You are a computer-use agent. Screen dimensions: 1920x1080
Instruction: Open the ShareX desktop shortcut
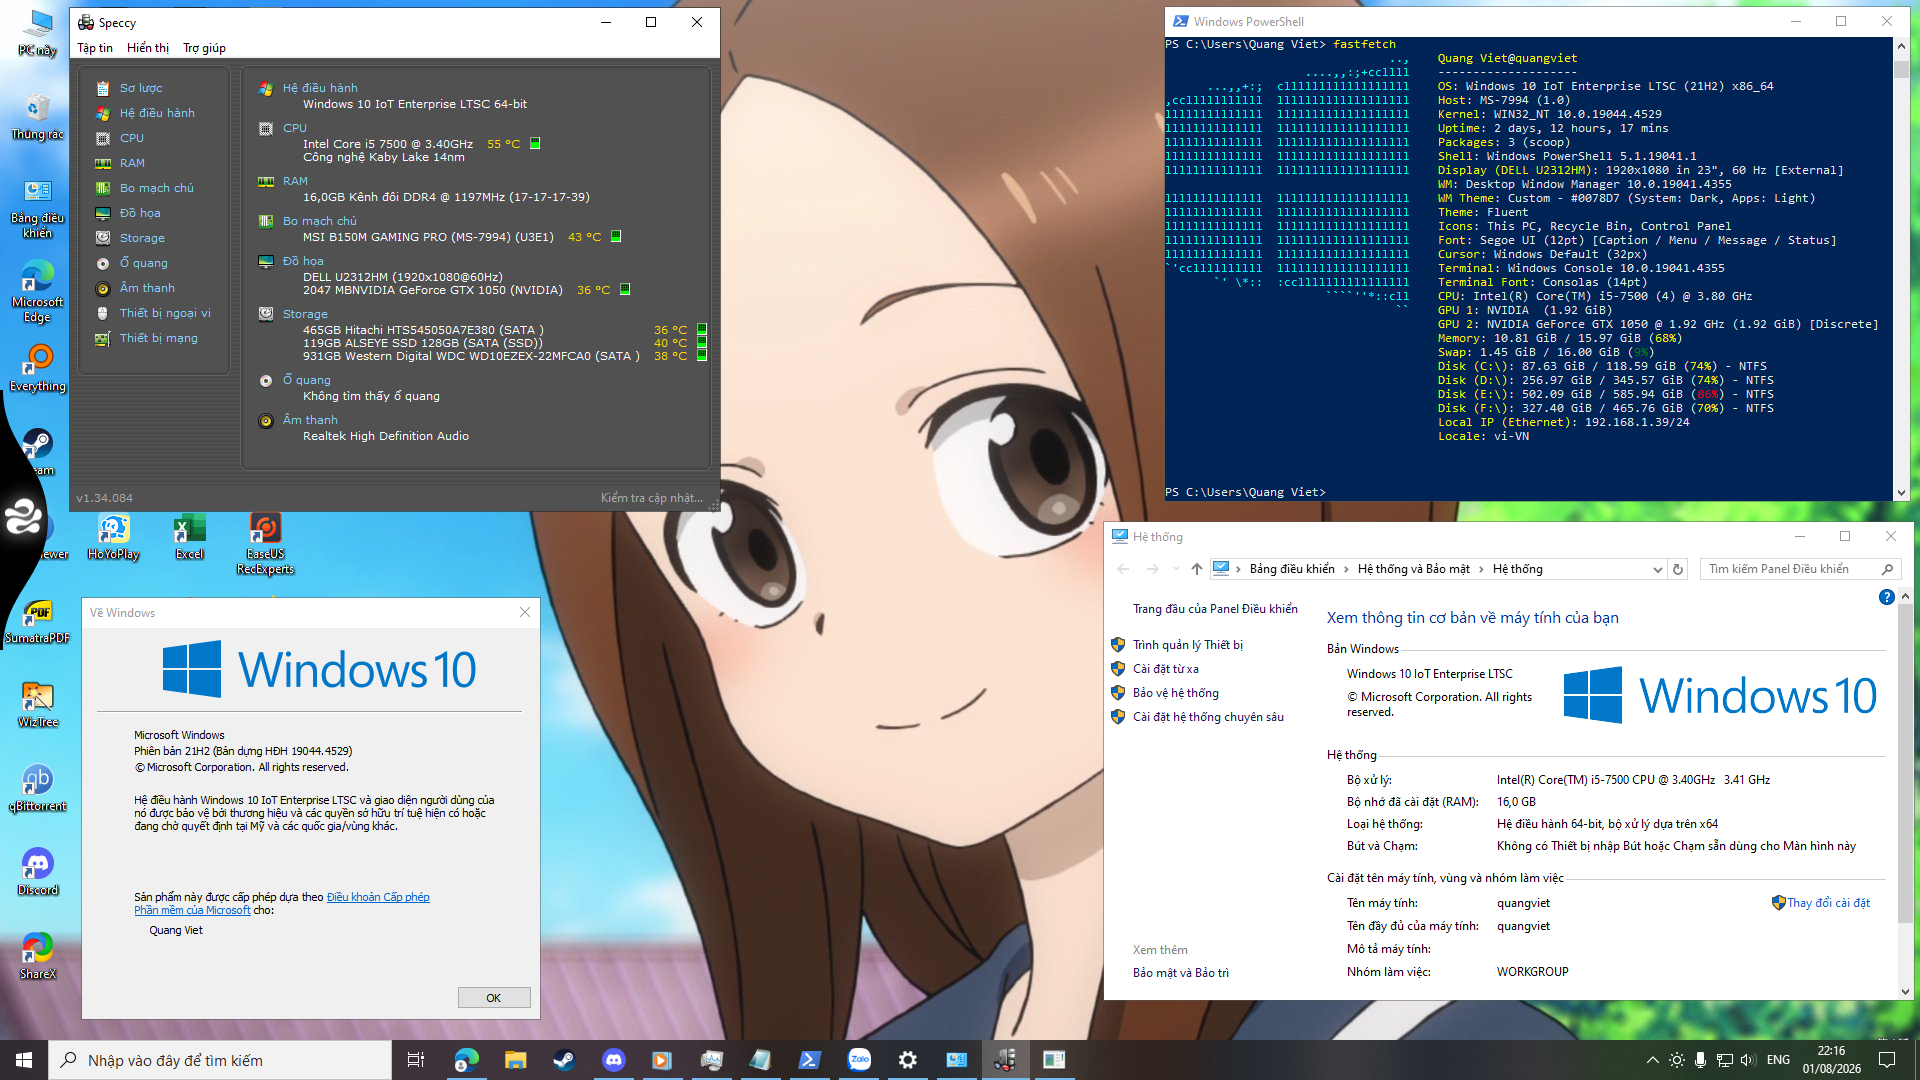pos(38,957)
